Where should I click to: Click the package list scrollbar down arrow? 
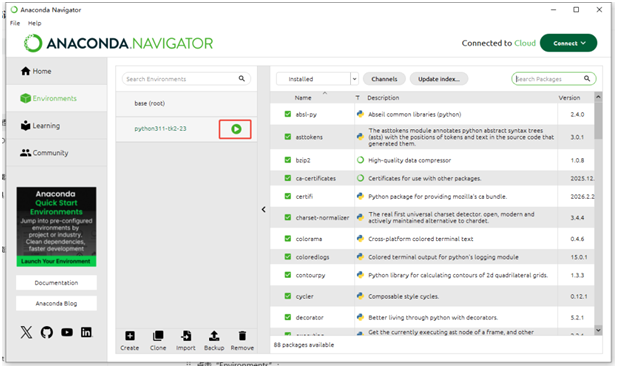(598, 330)
